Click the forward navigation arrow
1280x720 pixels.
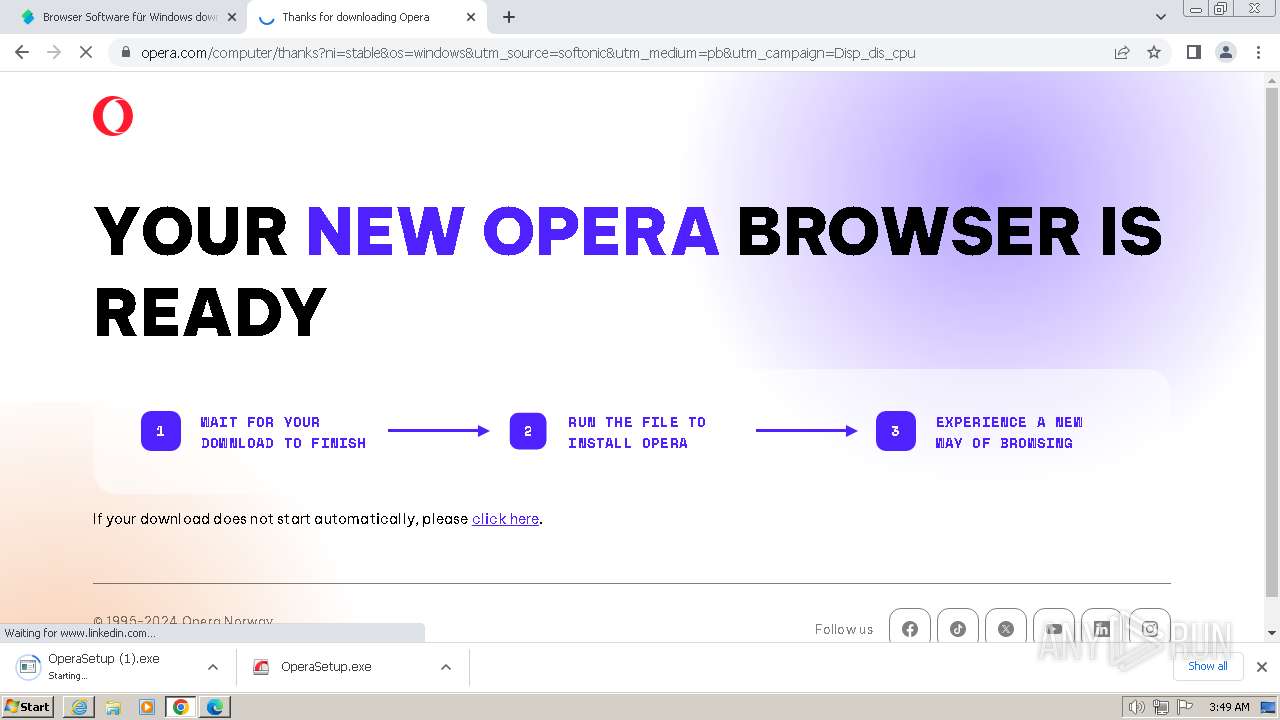[54, 52]
